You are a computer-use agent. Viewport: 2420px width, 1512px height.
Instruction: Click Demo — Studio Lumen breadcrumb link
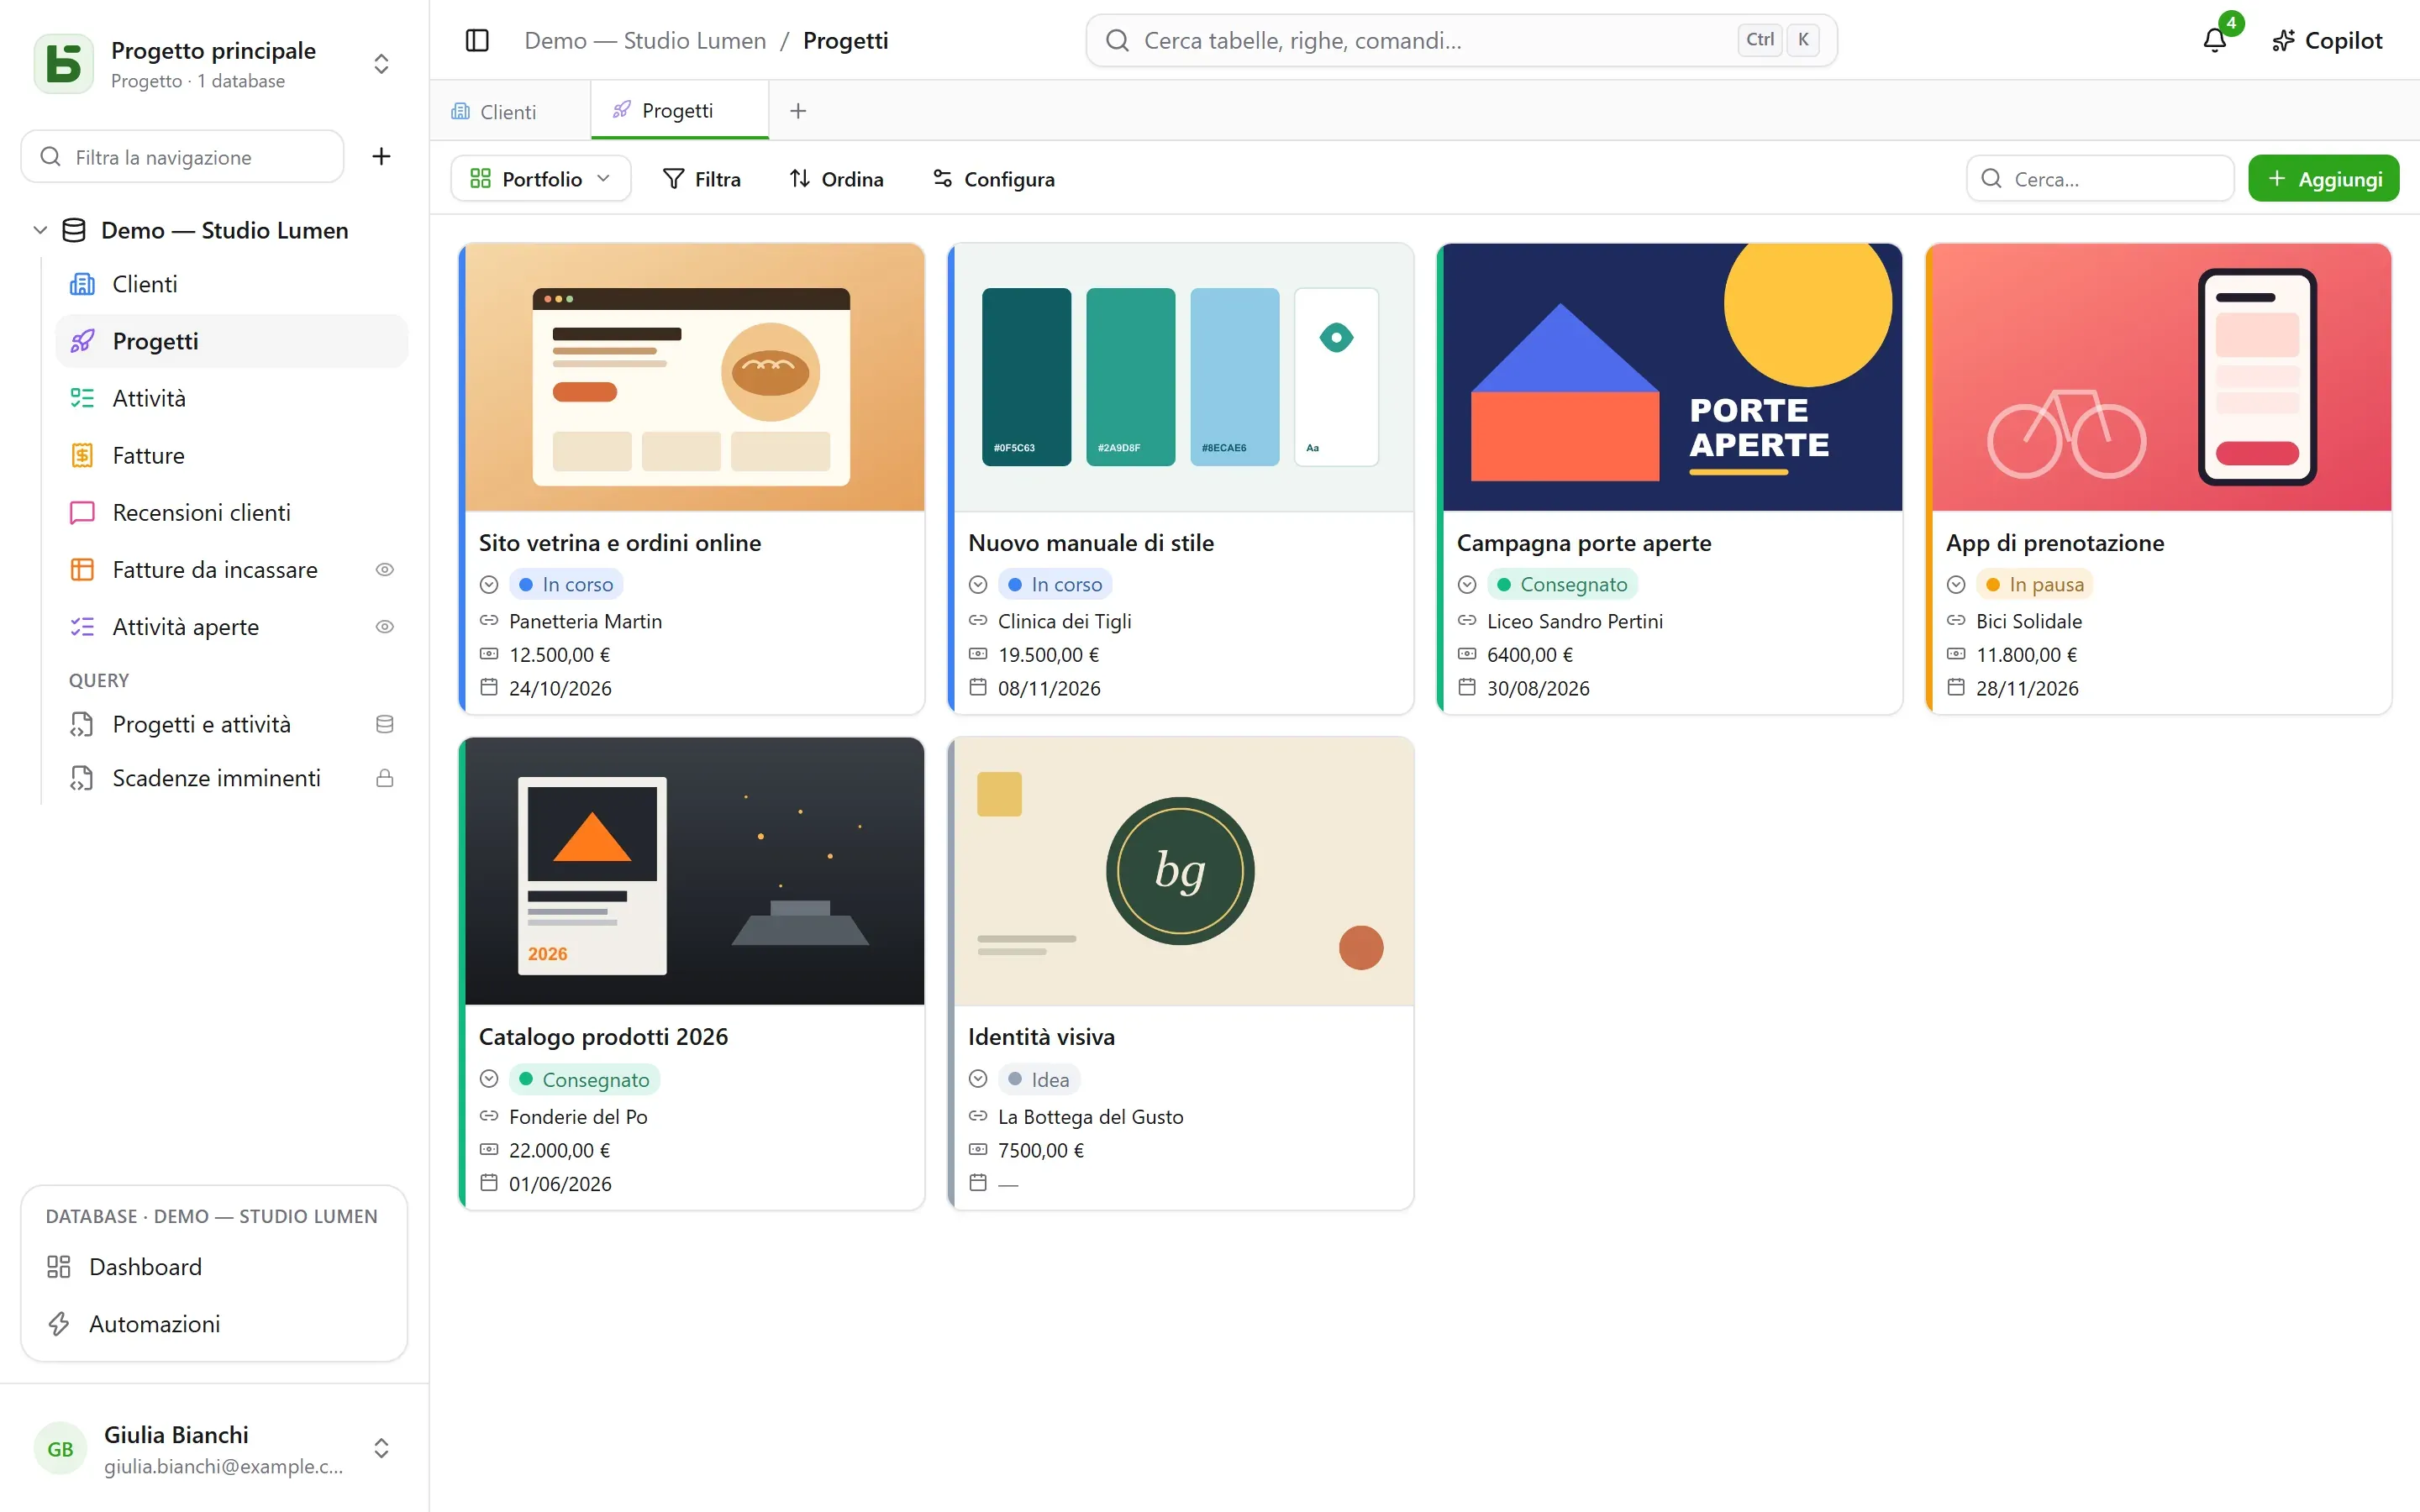point(645,40)
